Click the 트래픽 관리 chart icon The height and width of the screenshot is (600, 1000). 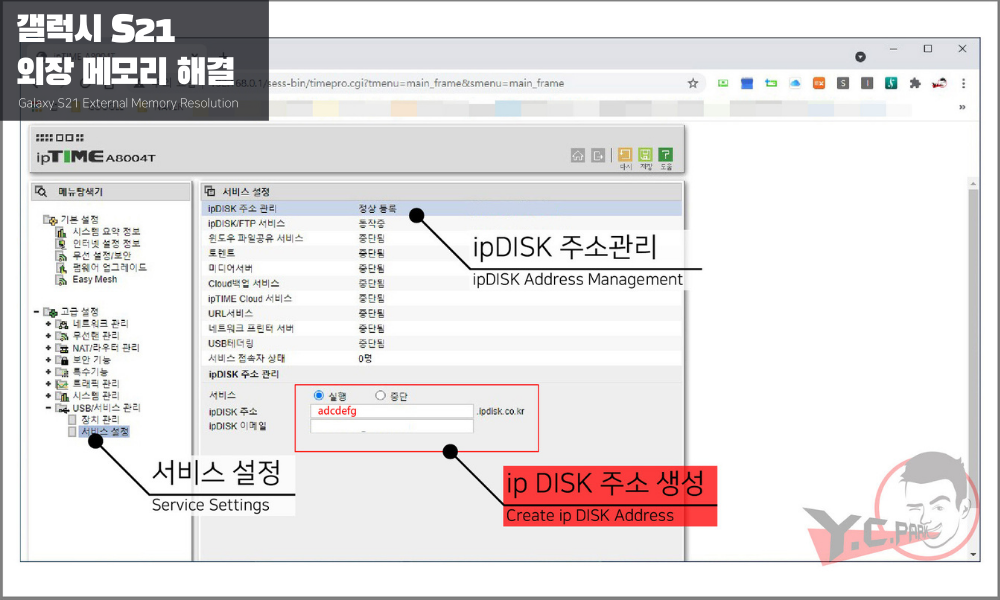pyautogui.click(x=62, y=384)
